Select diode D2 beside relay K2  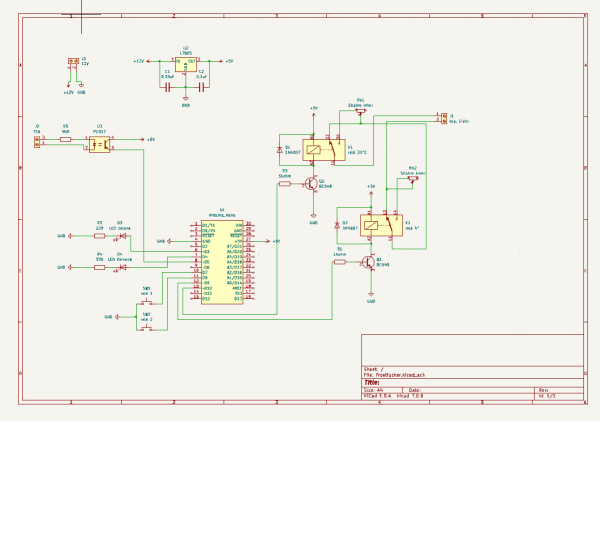click(337, 225)
